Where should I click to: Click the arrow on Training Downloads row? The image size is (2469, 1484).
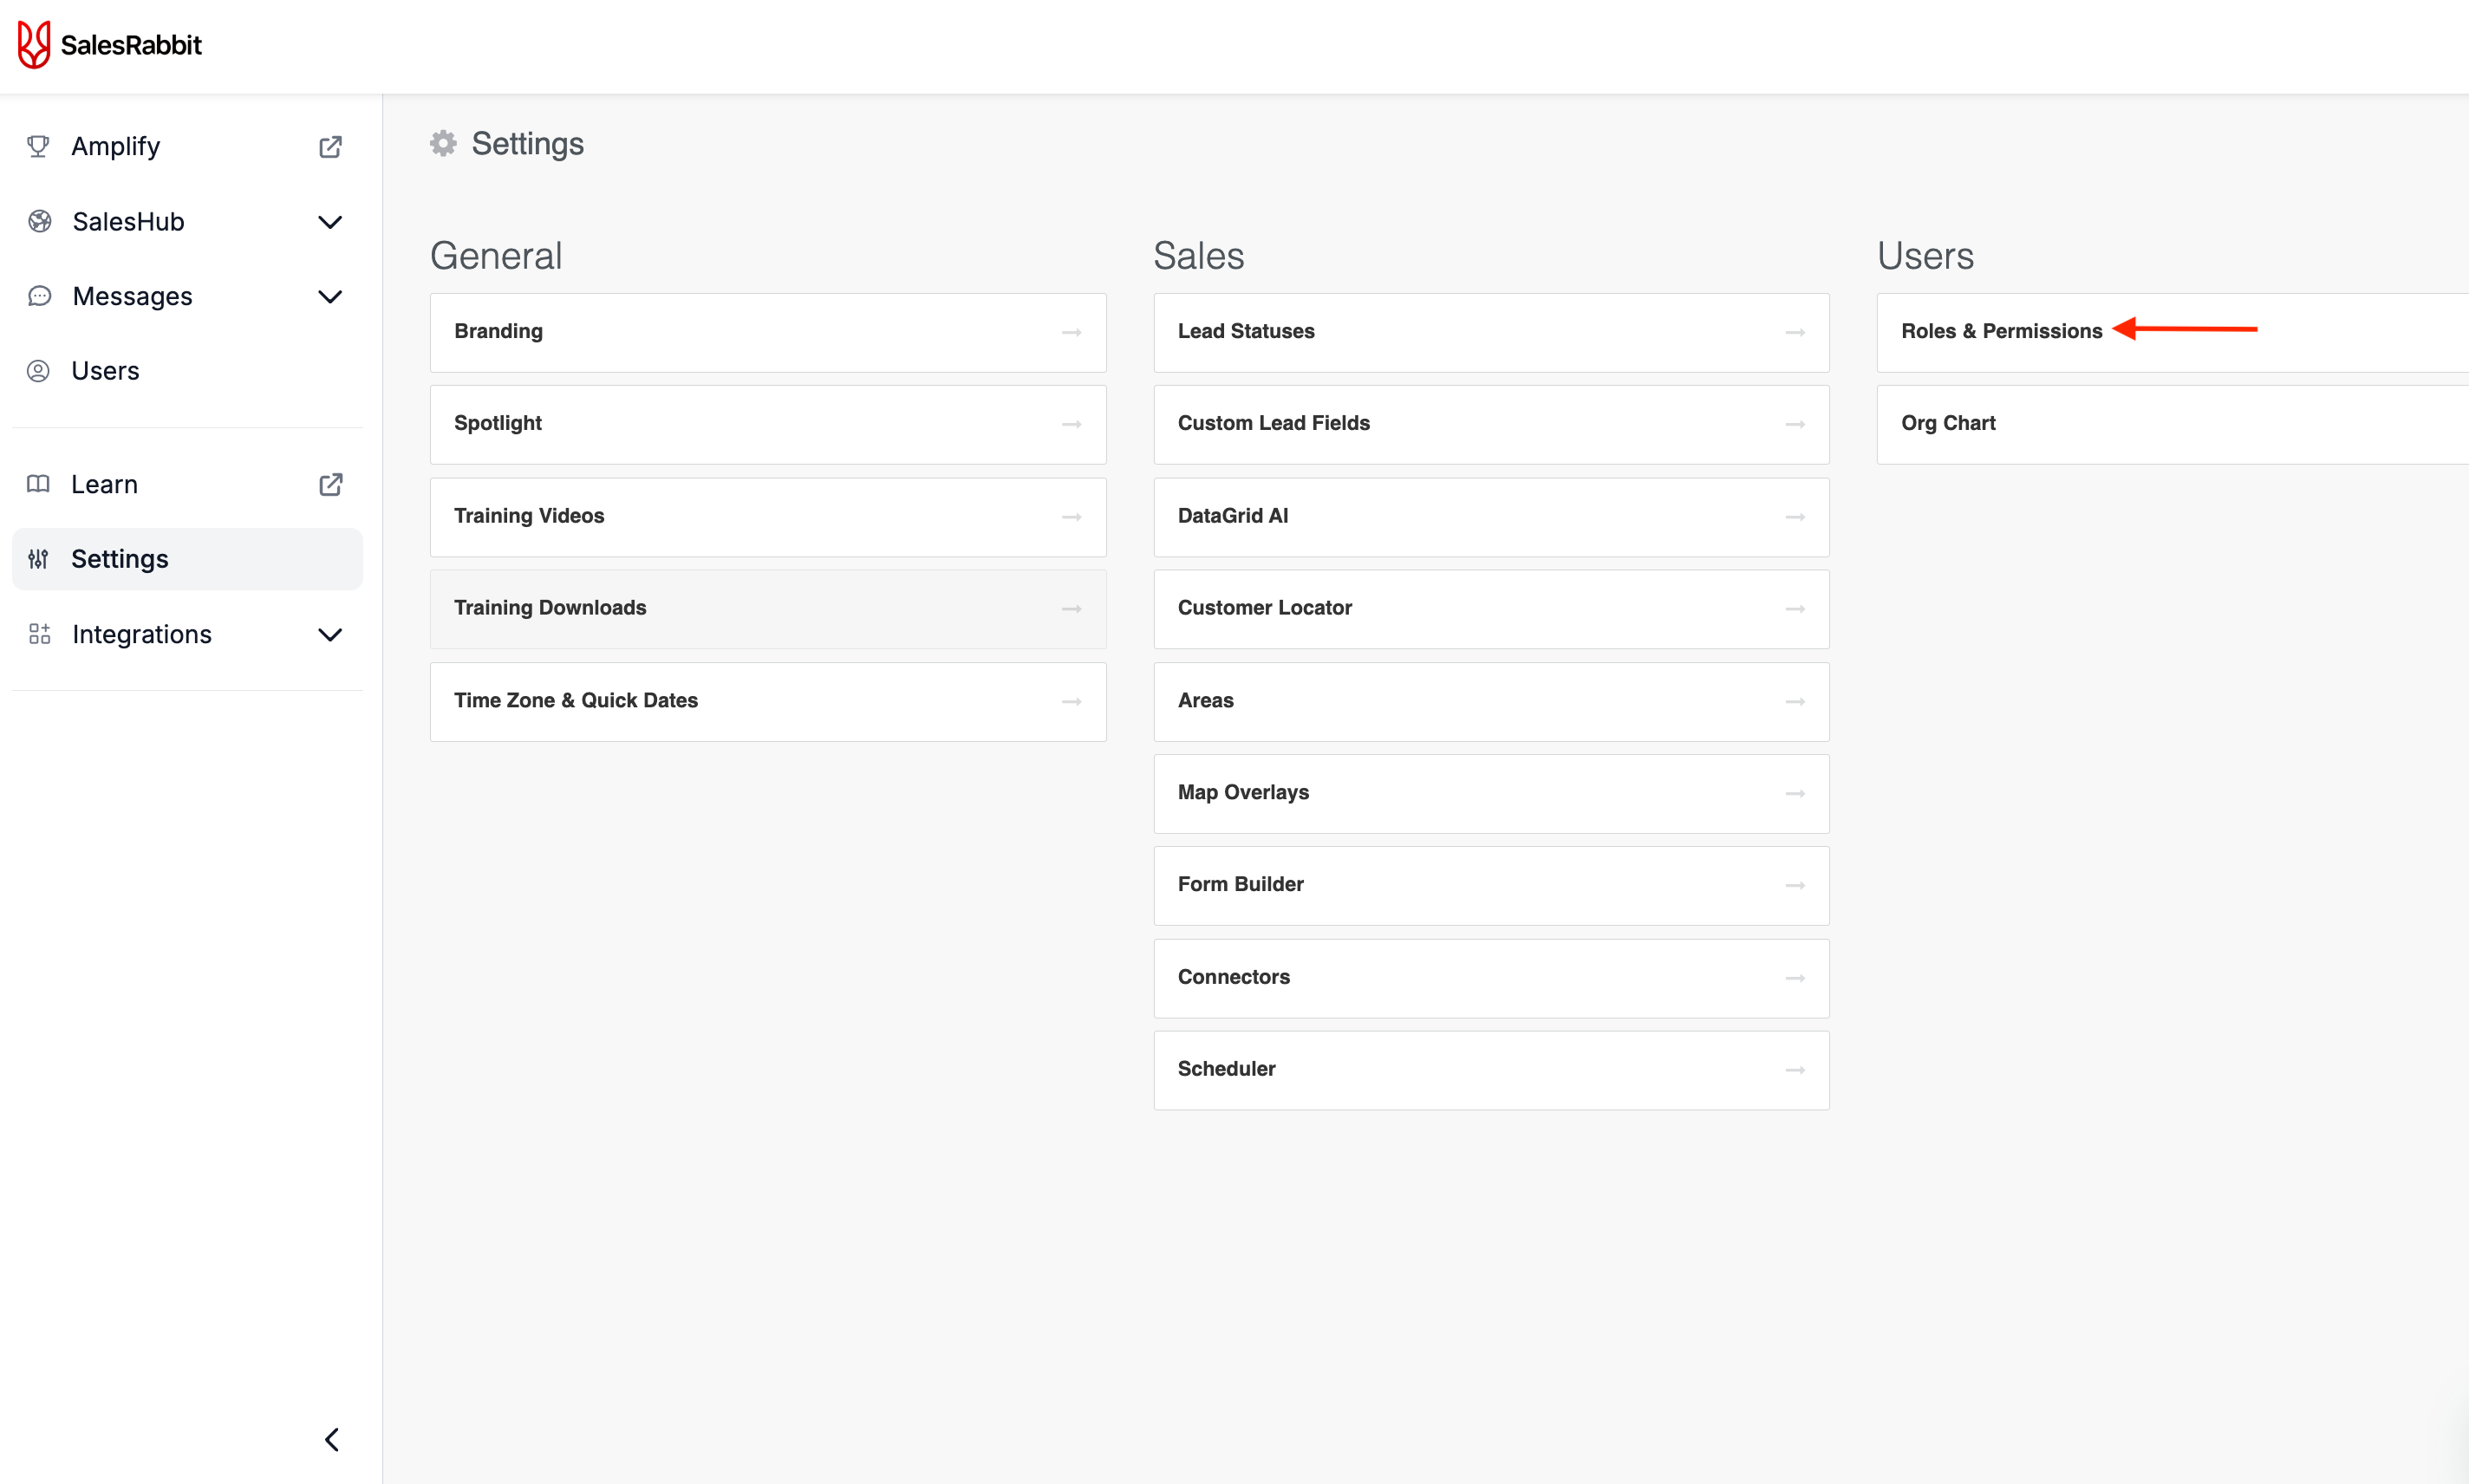point(1071,609)
